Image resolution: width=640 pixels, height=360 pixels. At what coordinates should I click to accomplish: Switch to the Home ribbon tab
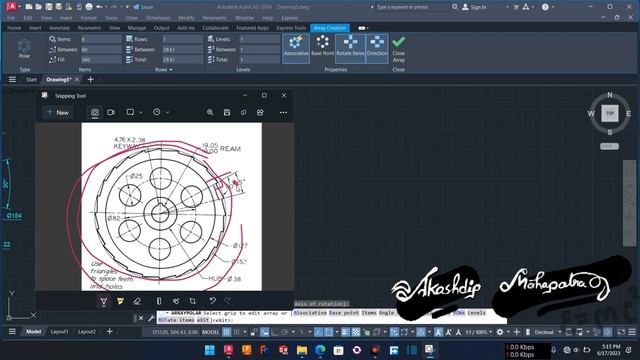14,28
